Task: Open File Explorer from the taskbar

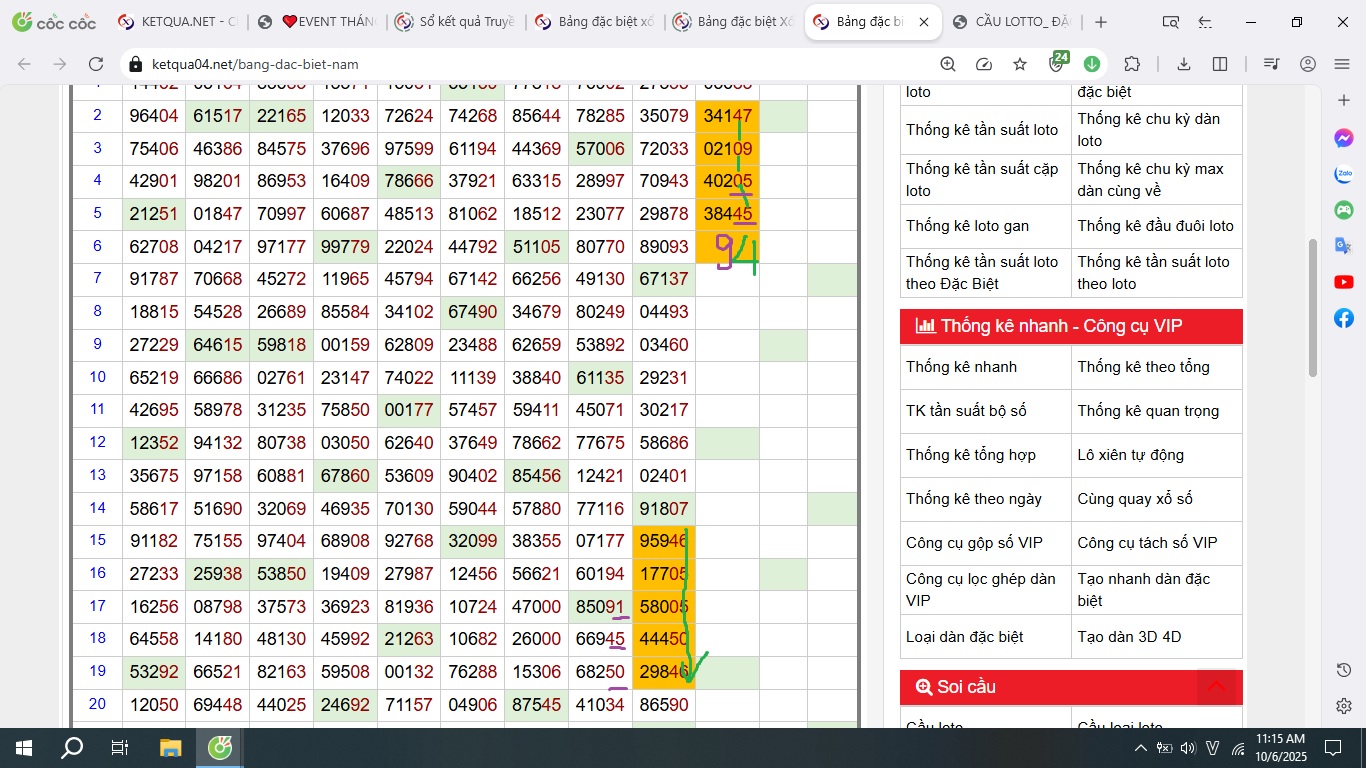Action: point(171,748)
